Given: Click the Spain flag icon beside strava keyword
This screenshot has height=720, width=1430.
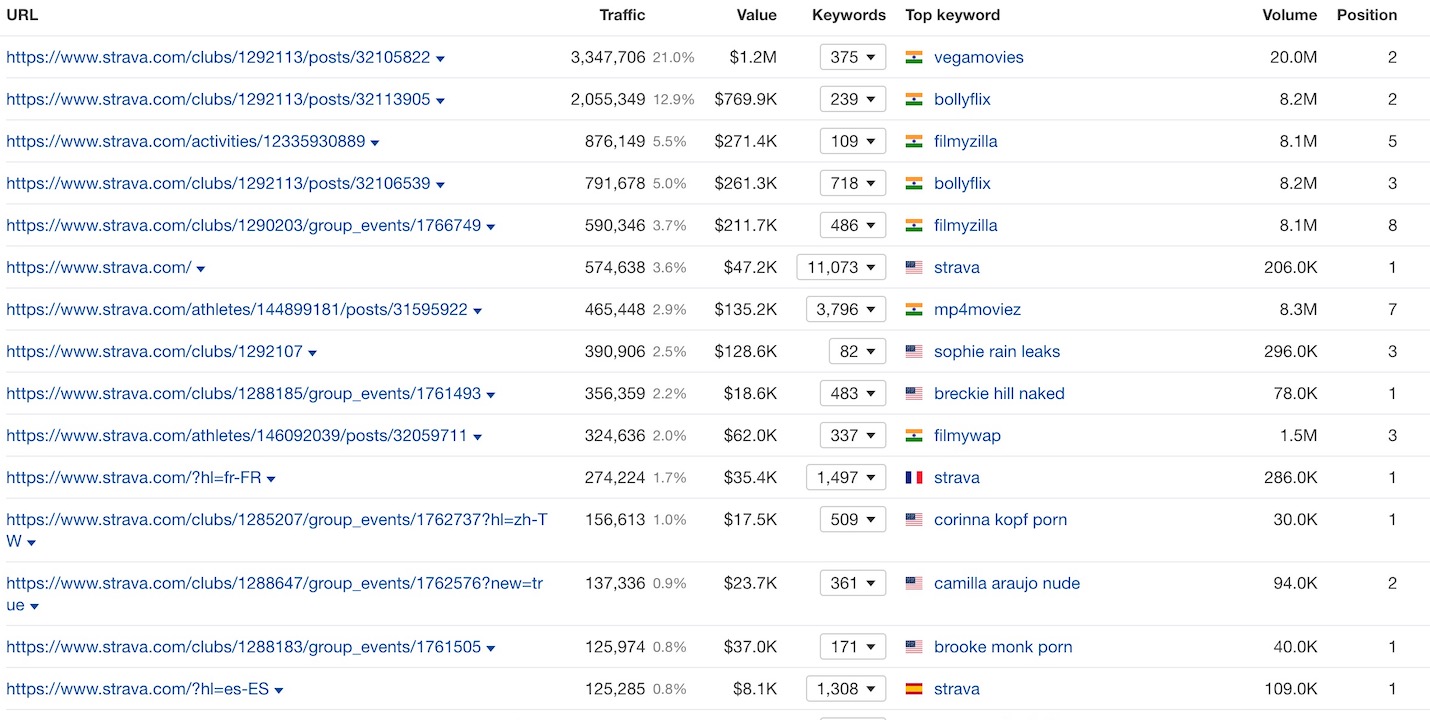Looking at the screenshot, I should tap(913, 689).
